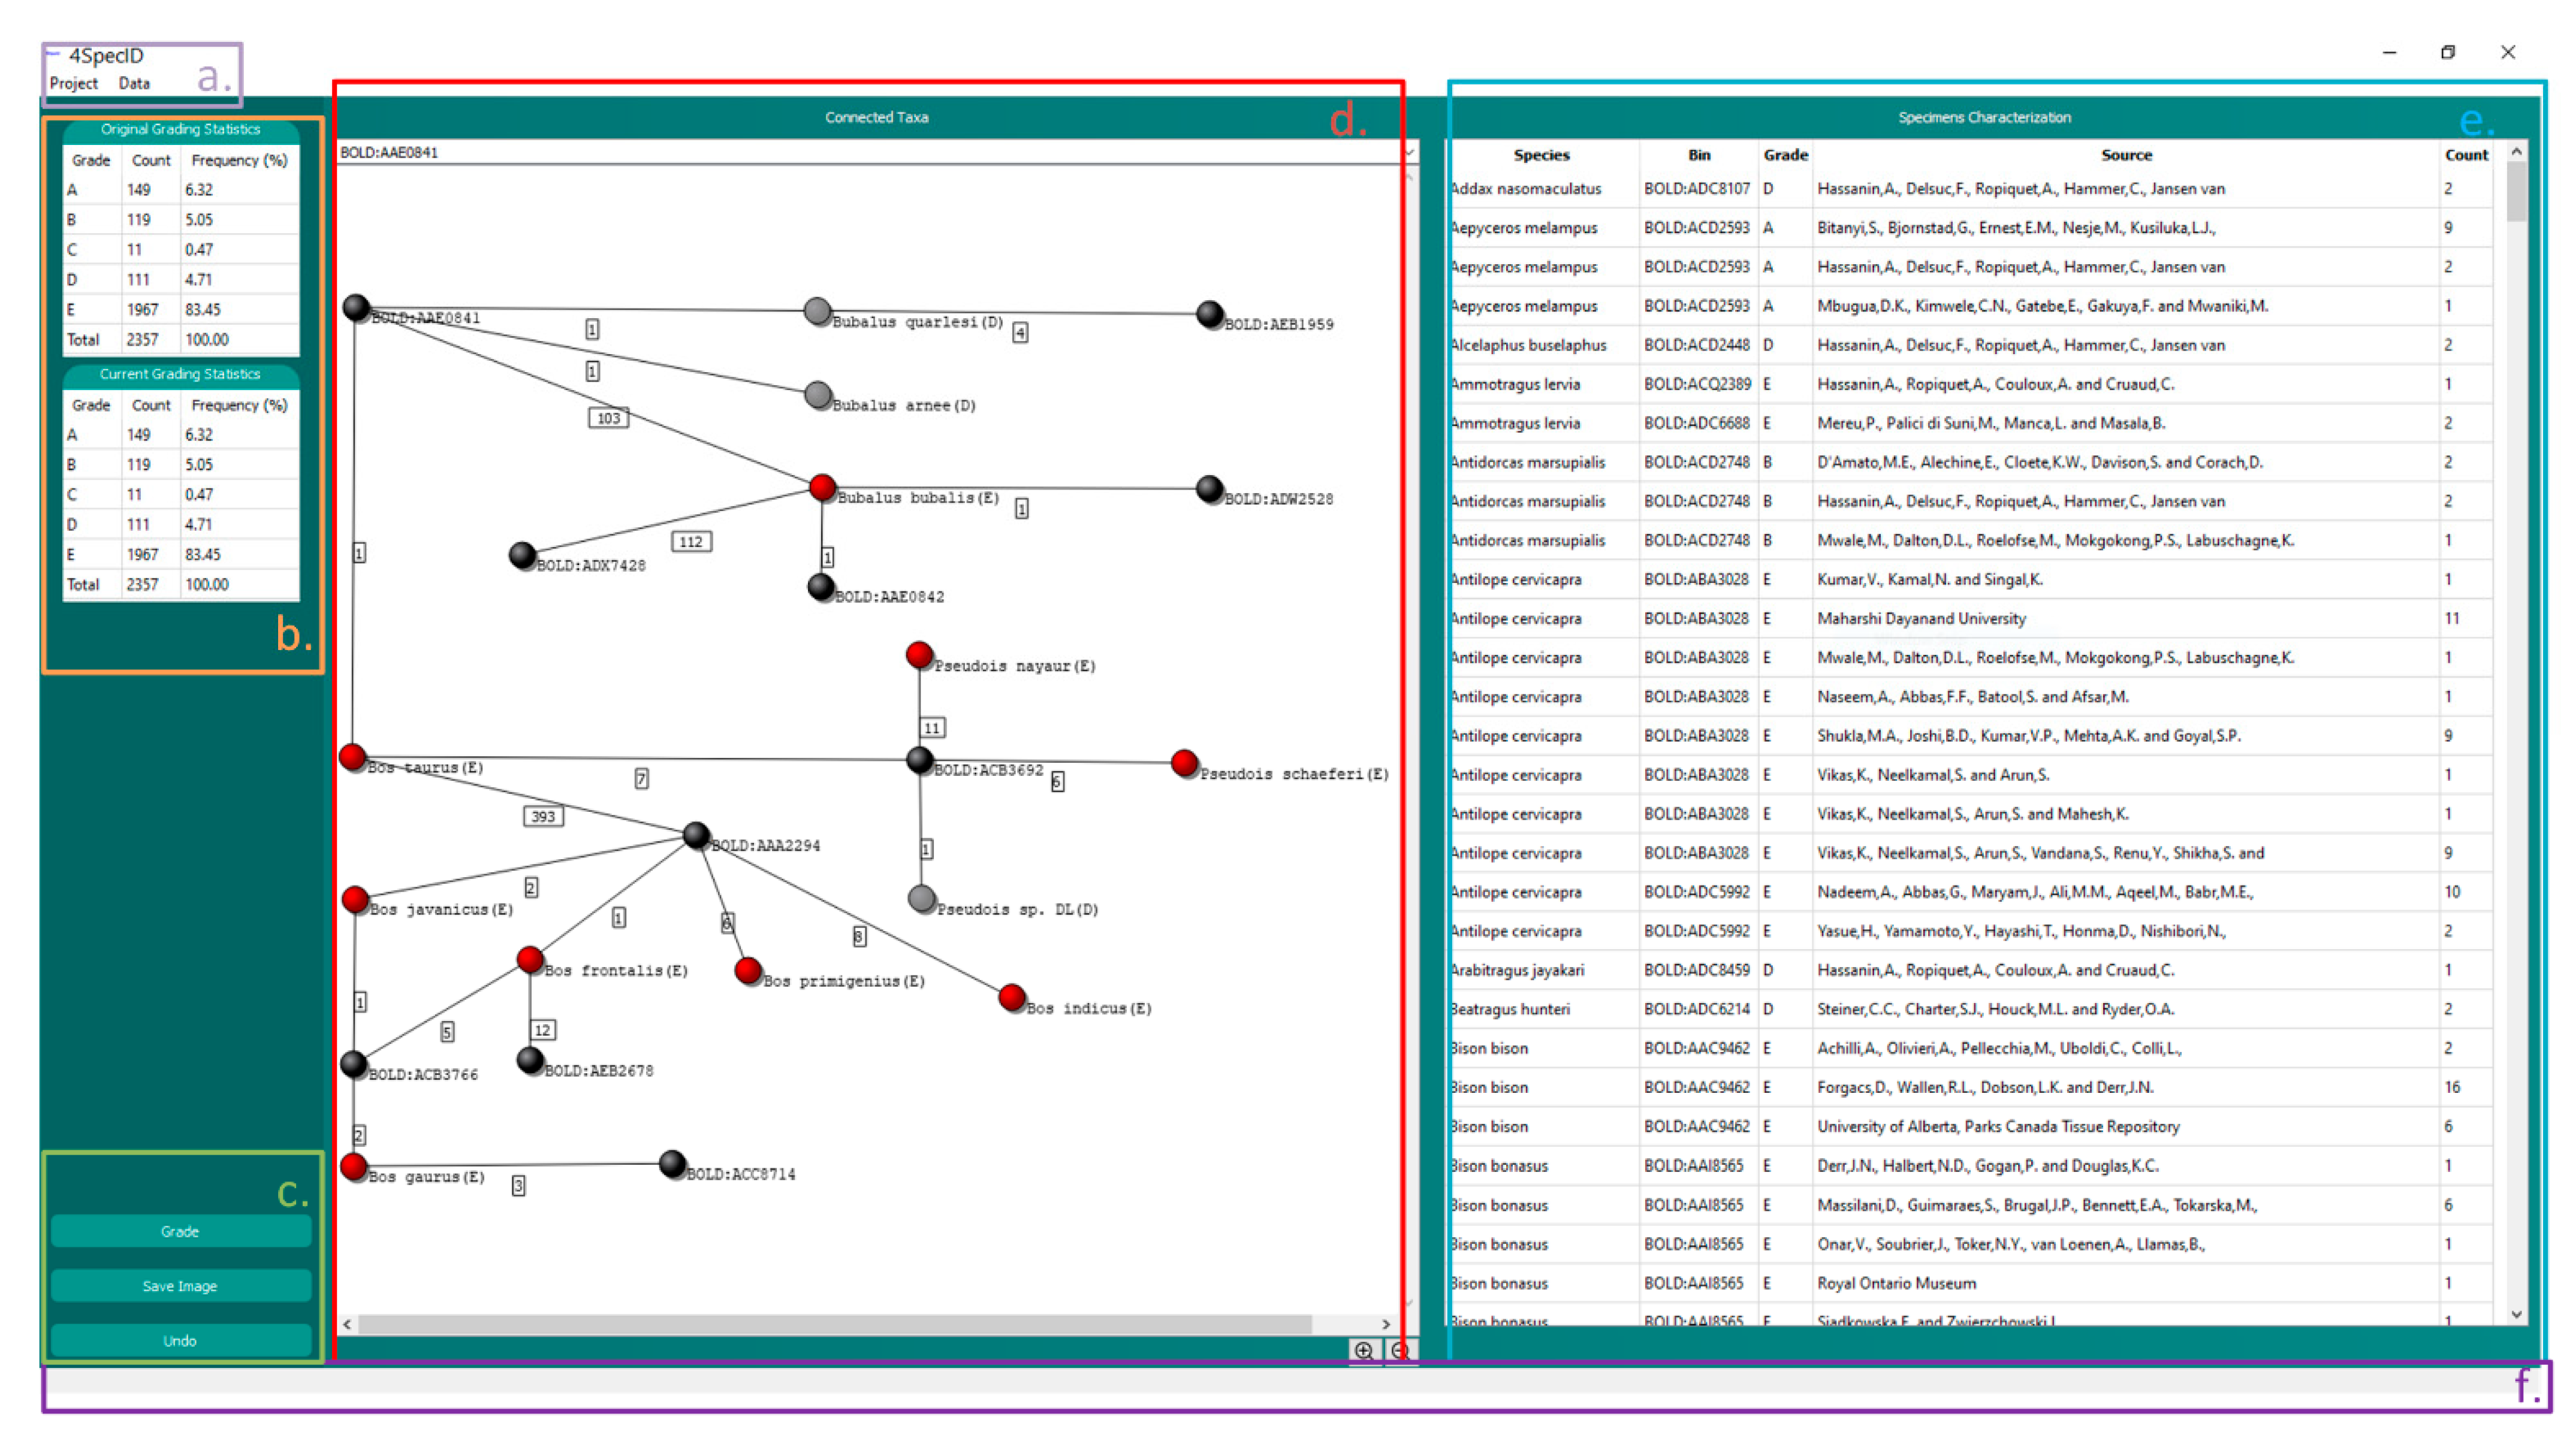Click the Grade button
The height and width of the screenshot is (1435, 2576).
pyautogui.click(x=181, y=1231)
